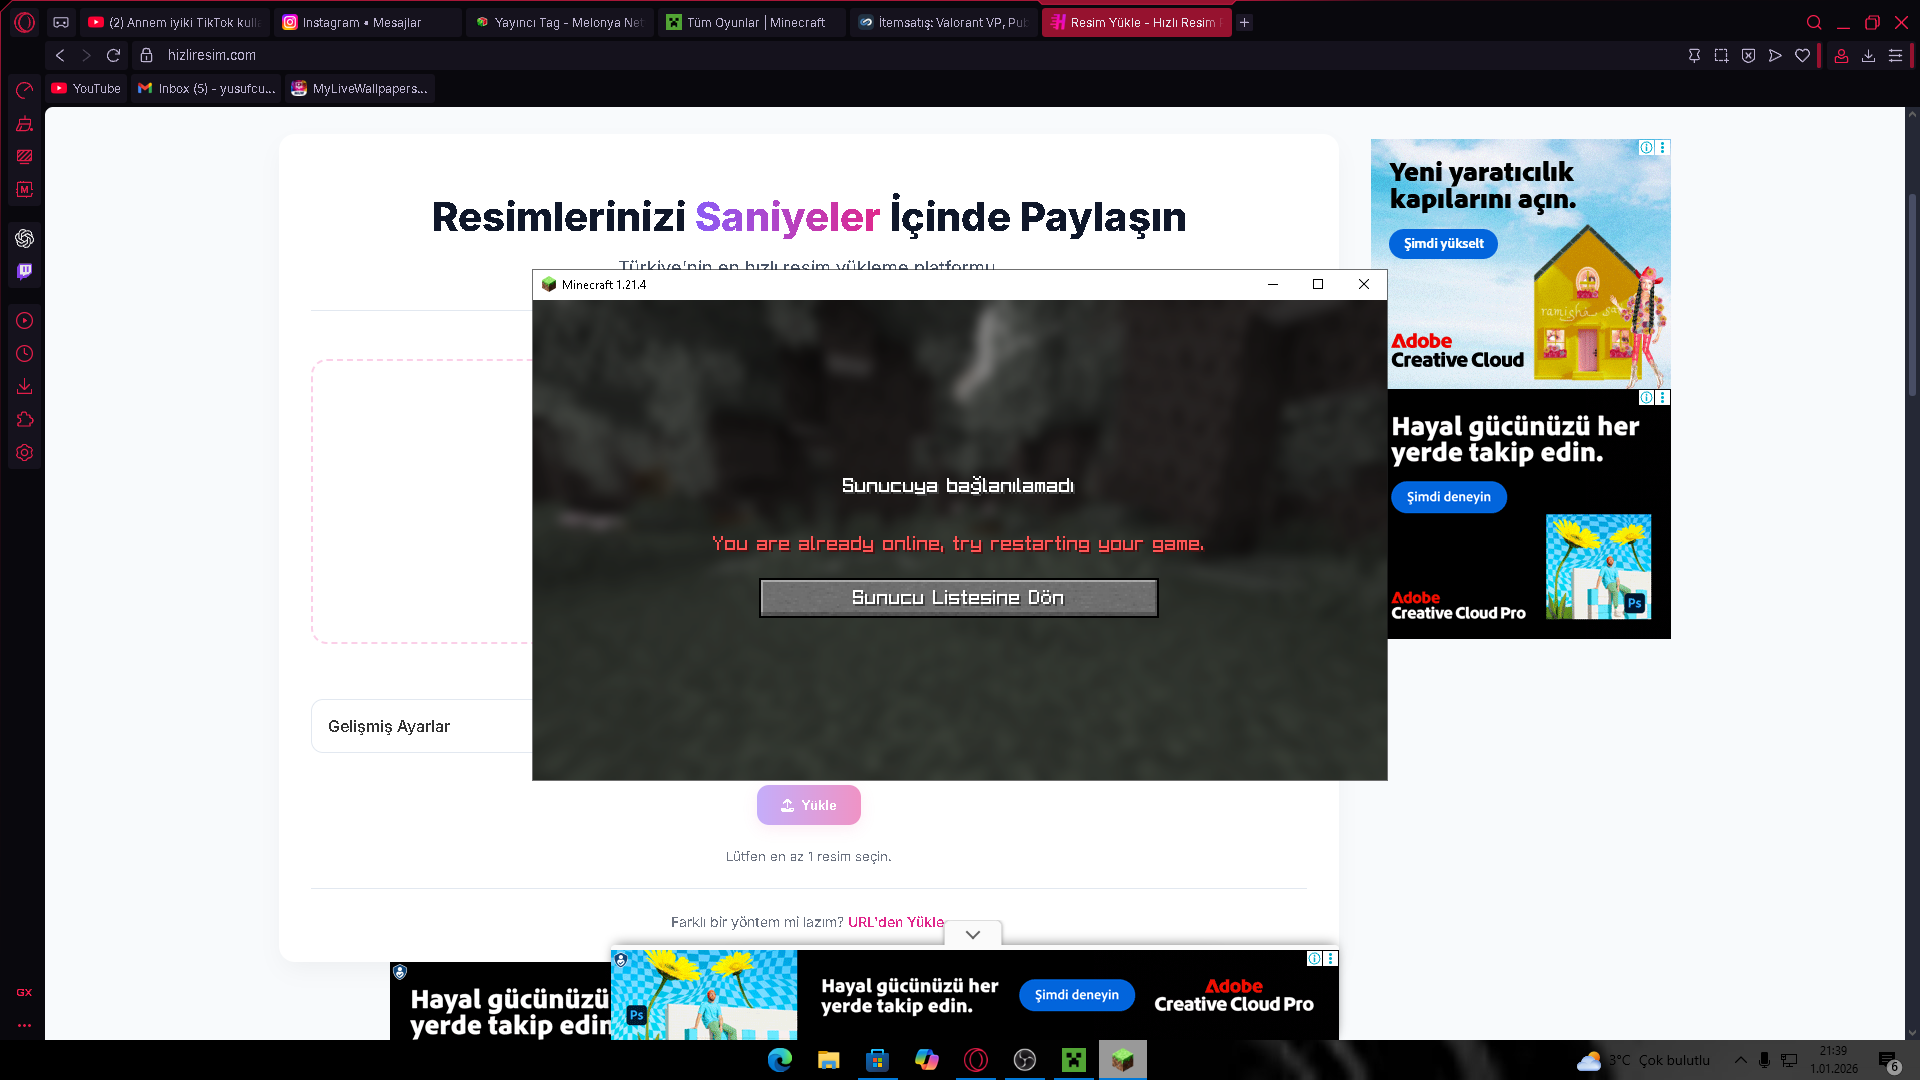Click the dashed image upload drop zone

click(422, 501)
